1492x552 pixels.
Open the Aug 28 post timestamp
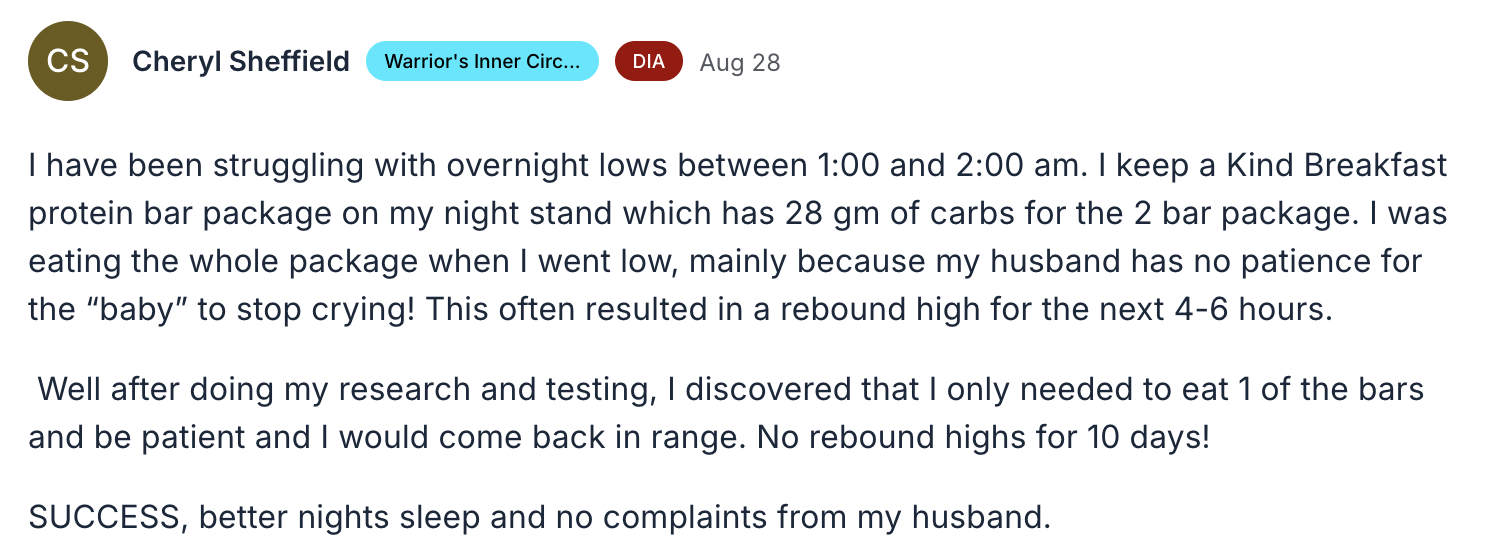click(739, 62)
